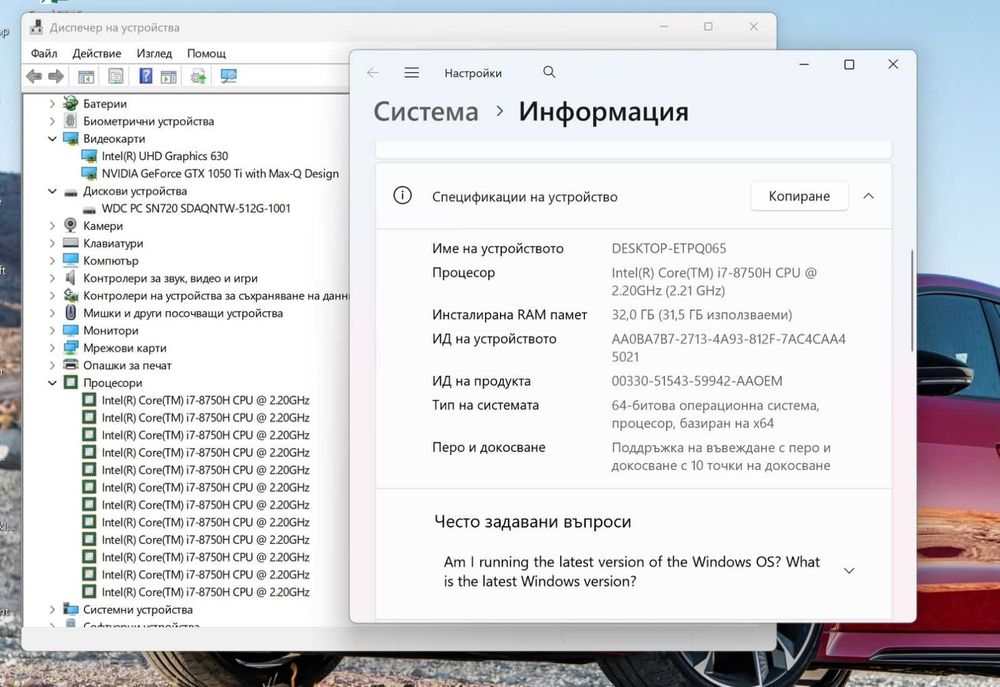Click the scan for hardware changes monitor icon
This screenshot has width=1000, height=687.
click(228, 77)
